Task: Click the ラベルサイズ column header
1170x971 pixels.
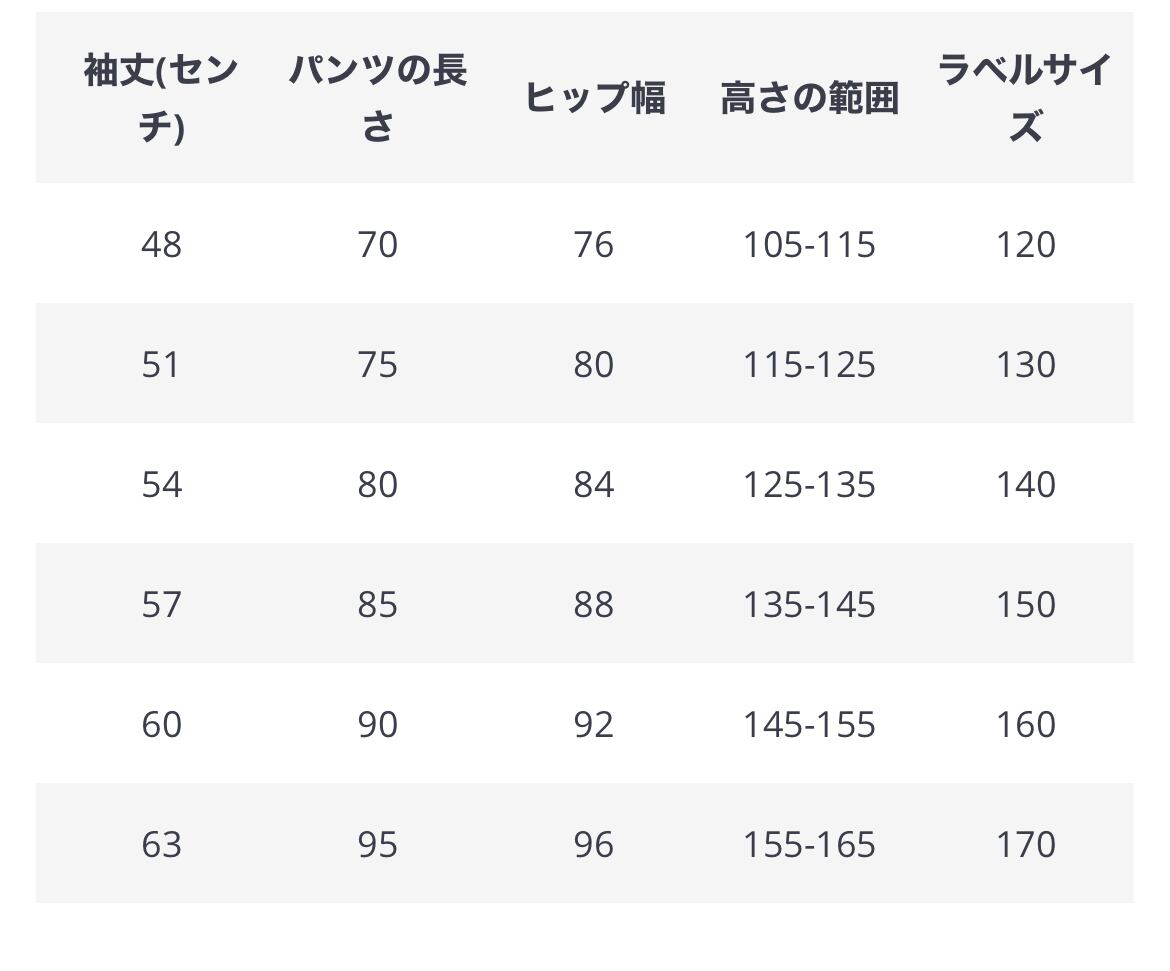Action: pos(1025,98)
